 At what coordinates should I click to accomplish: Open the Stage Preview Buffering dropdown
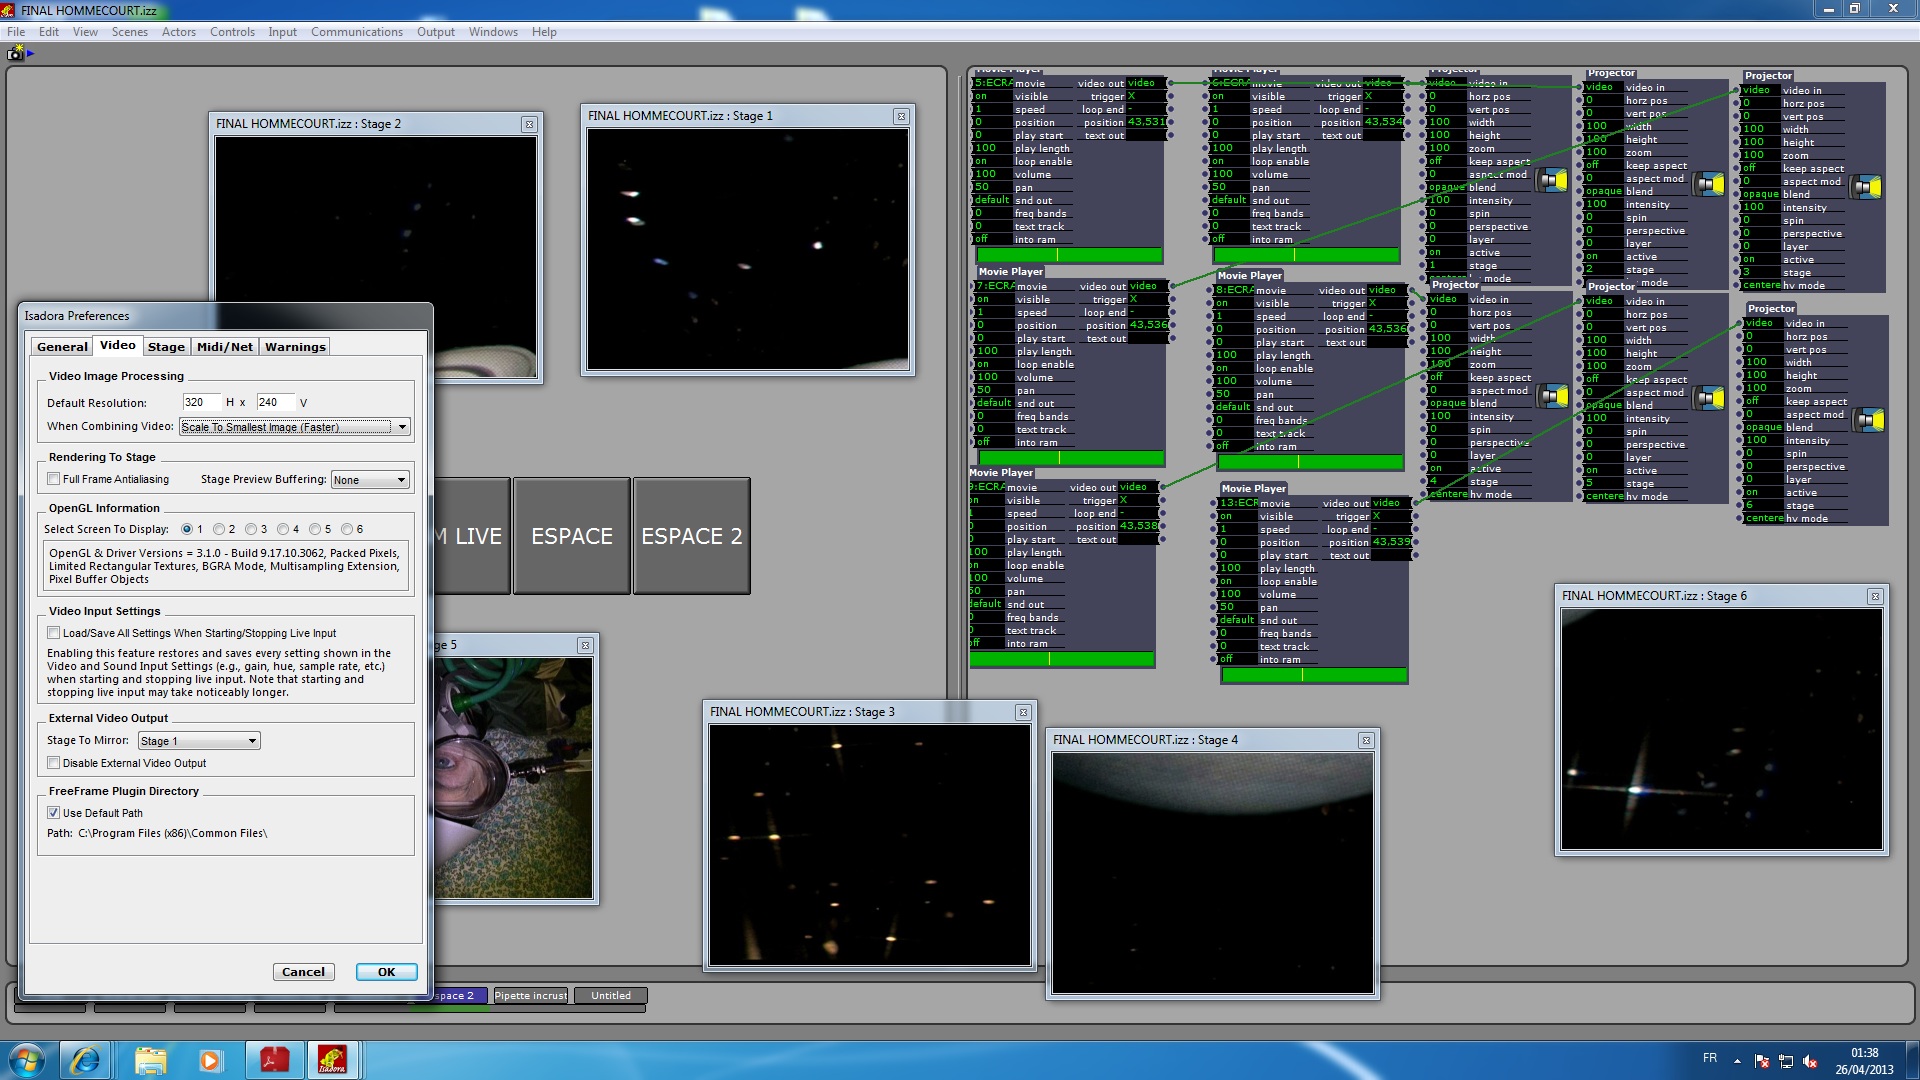coord(370,480)
